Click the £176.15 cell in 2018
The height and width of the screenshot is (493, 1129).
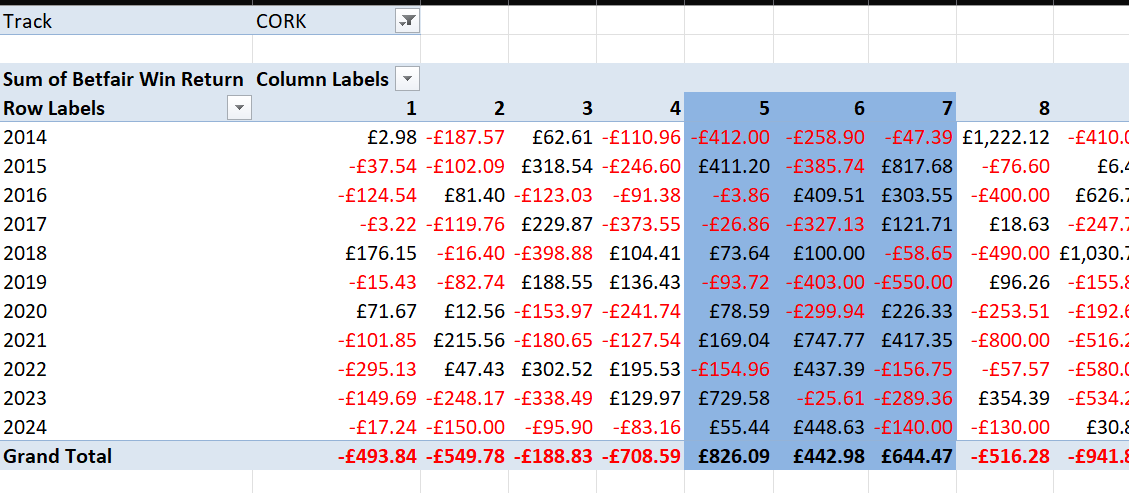coord(336,253)
